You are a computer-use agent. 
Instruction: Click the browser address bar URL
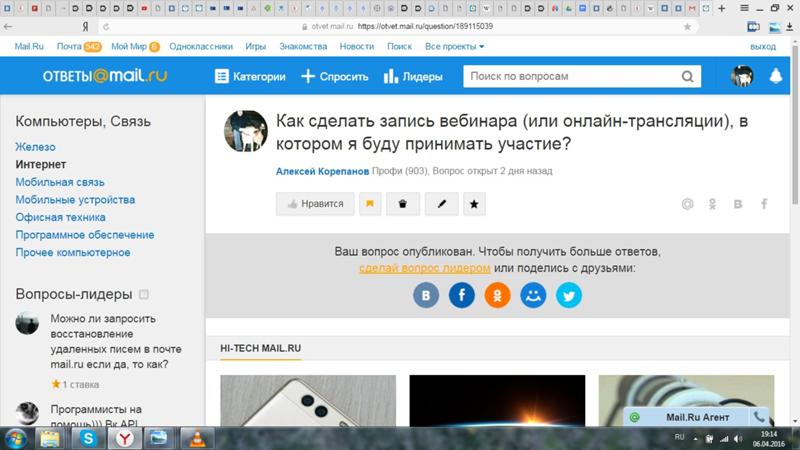point(425,27)
